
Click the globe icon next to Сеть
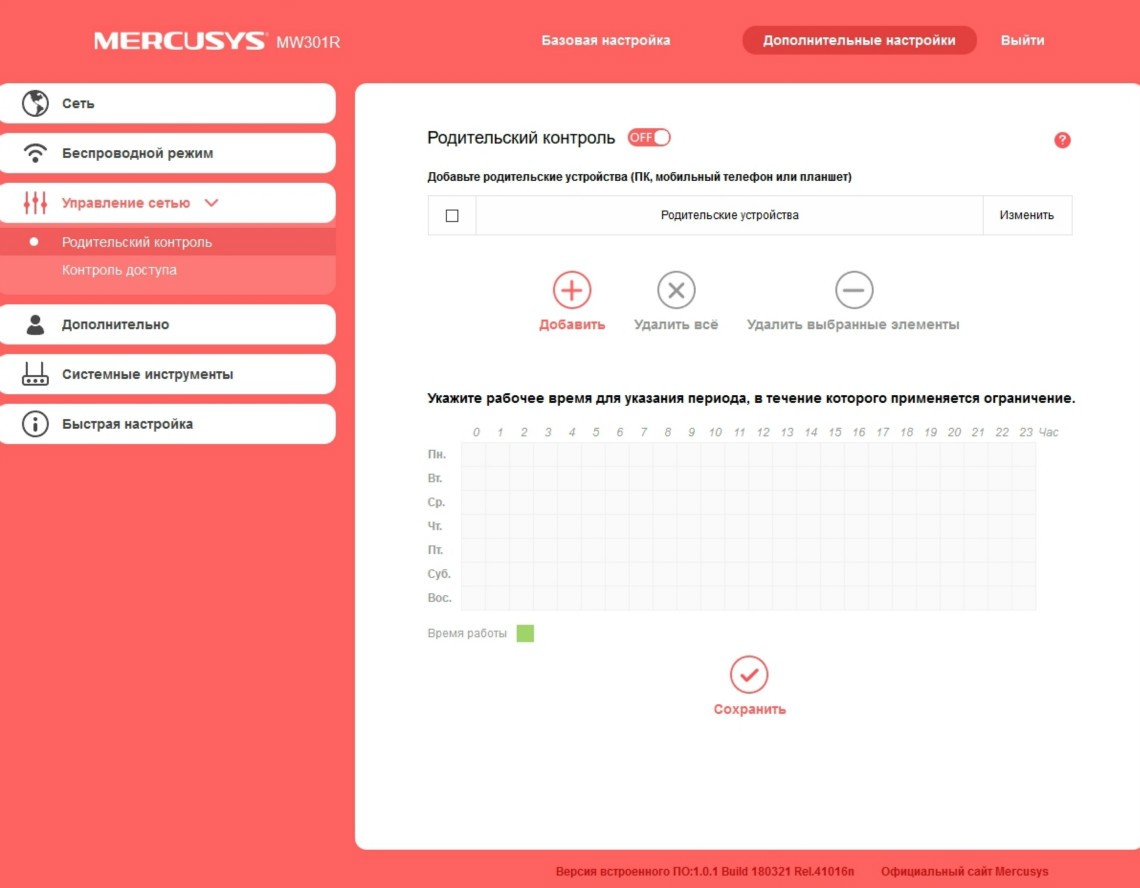(36, 103)
